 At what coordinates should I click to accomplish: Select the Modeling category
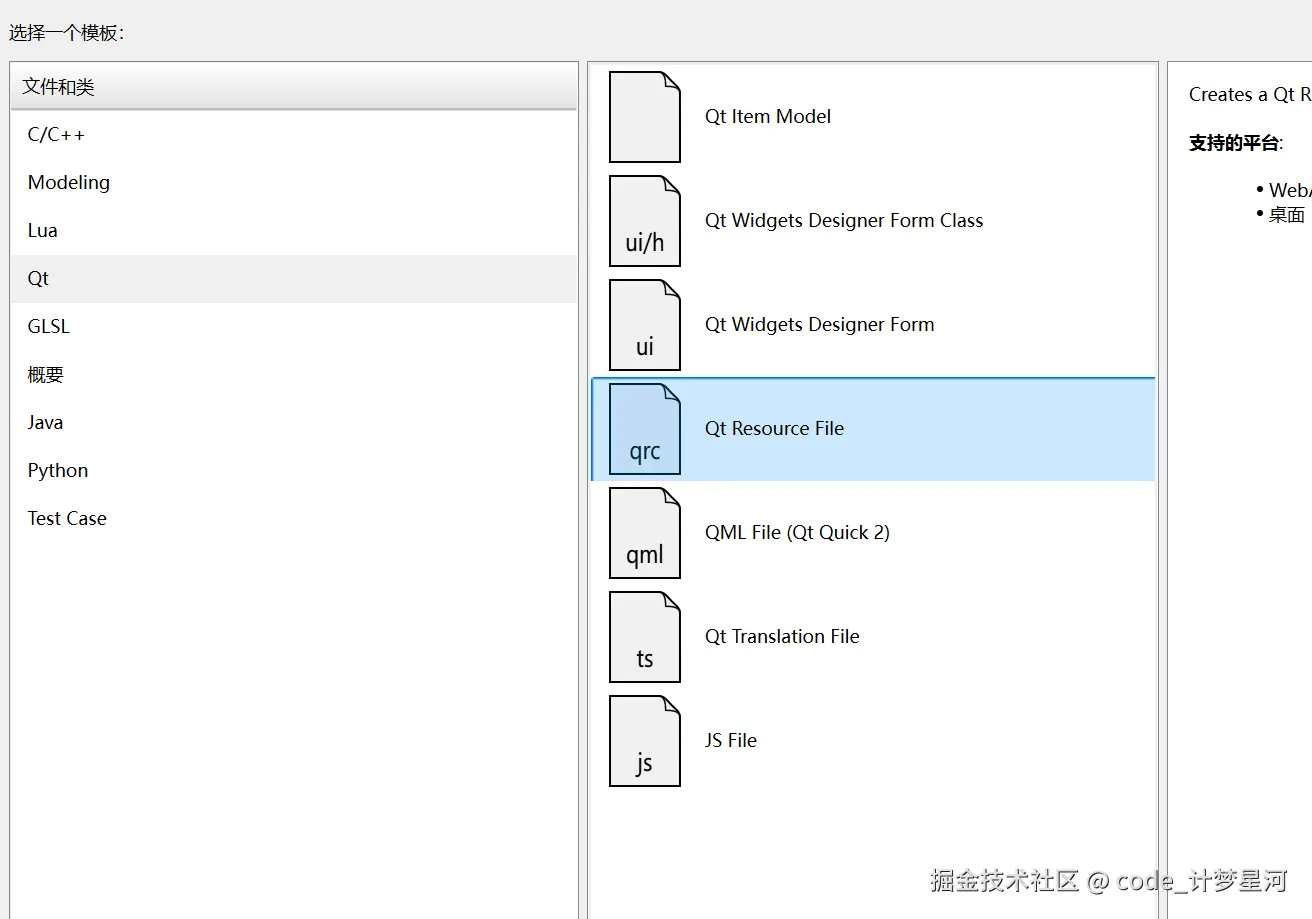click(294, 183)
